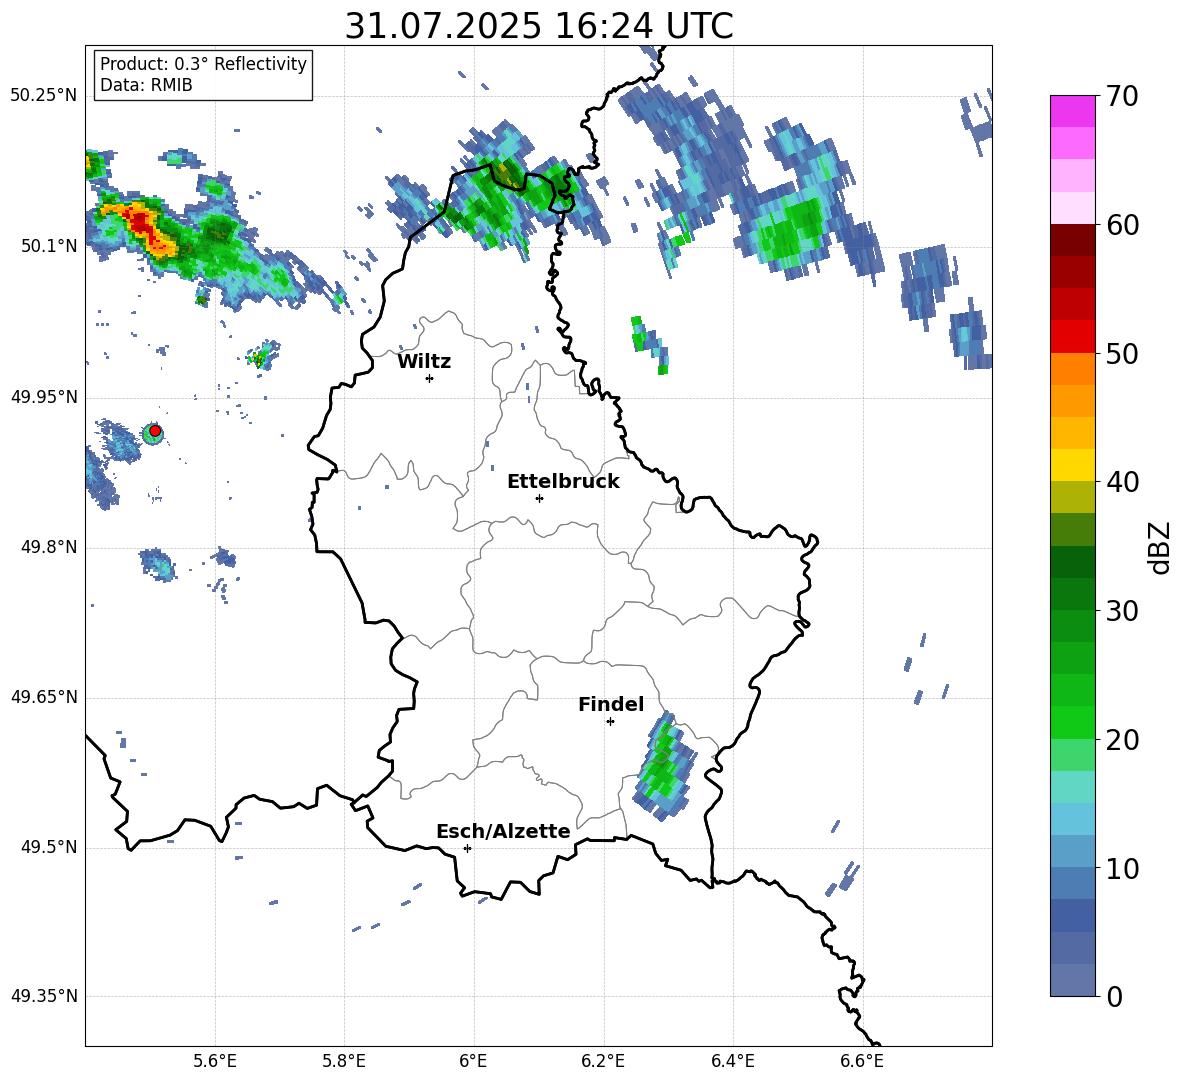
Task: Click the dBZ colorbar axis label
Action: 1160,547
